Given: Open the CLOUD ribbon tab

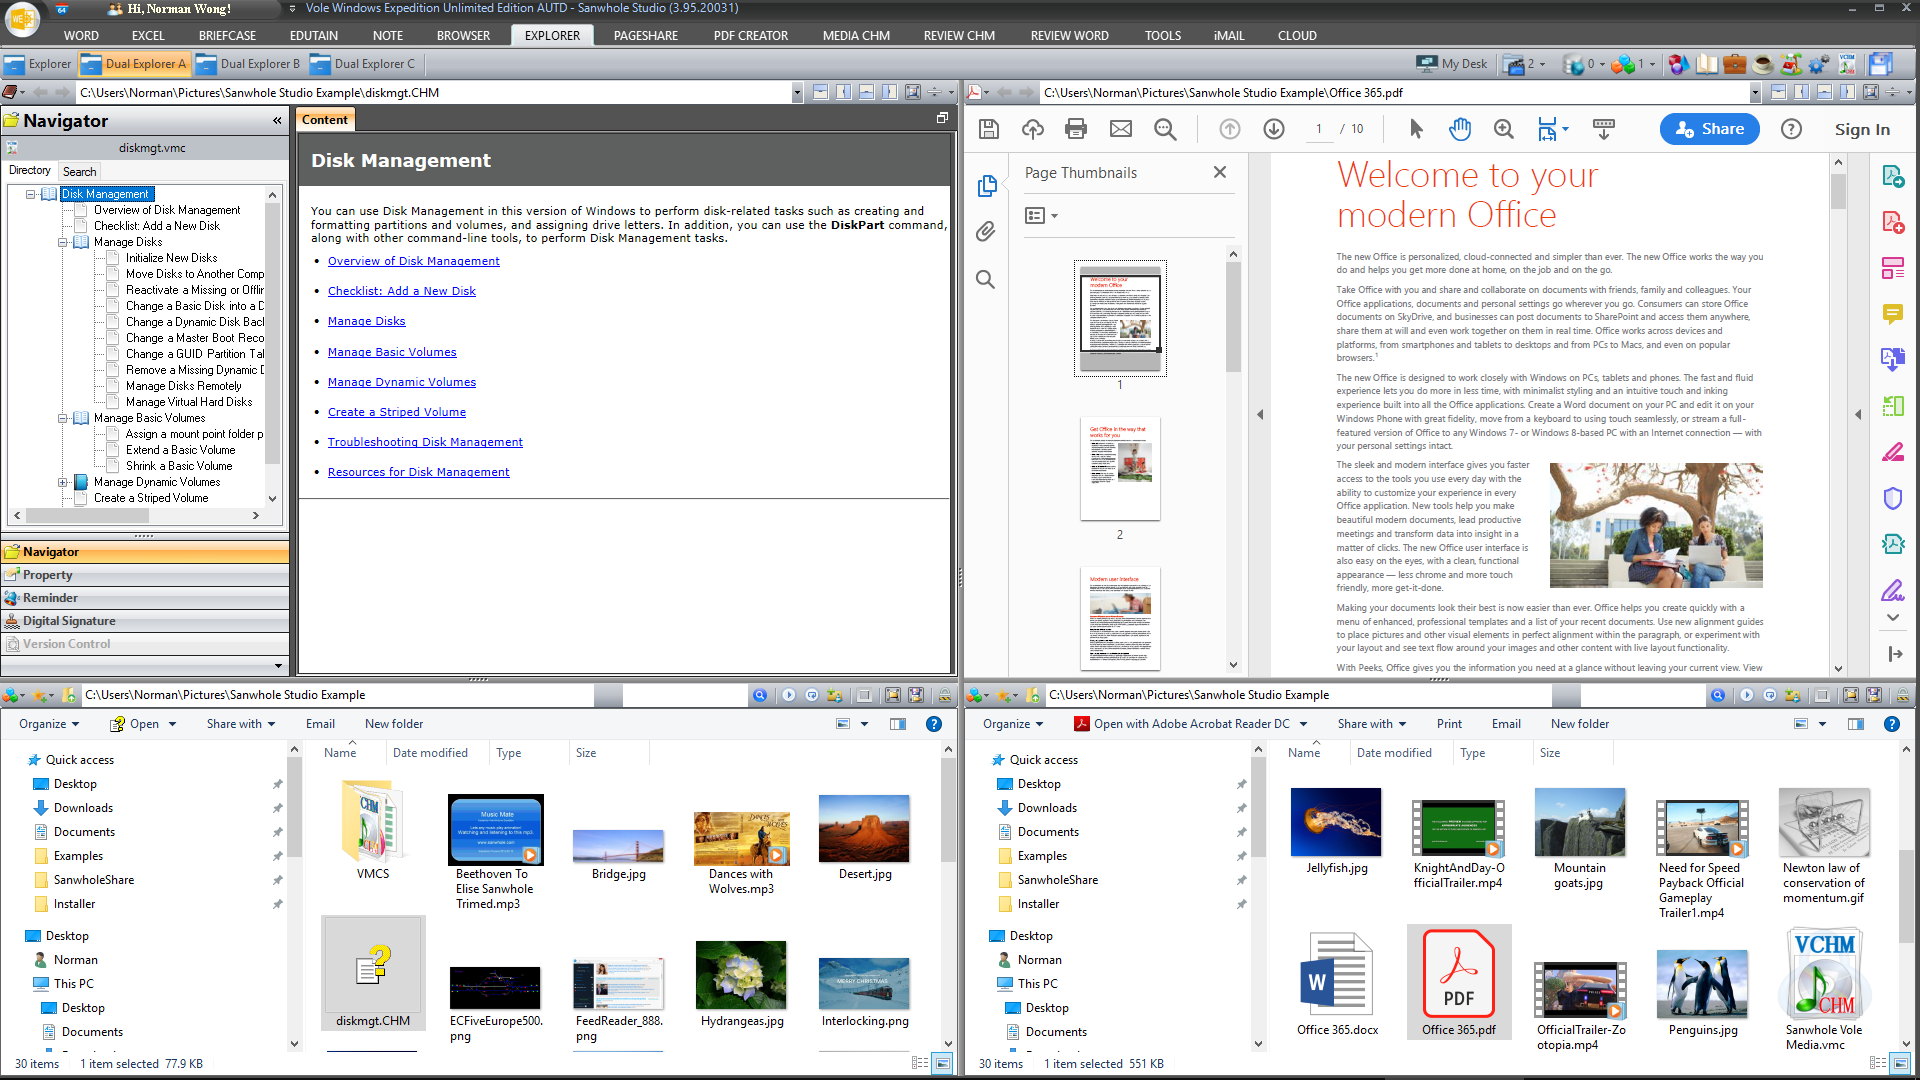Looking at the screenshot, I should pyautogui.click(x=1297, y=35).
